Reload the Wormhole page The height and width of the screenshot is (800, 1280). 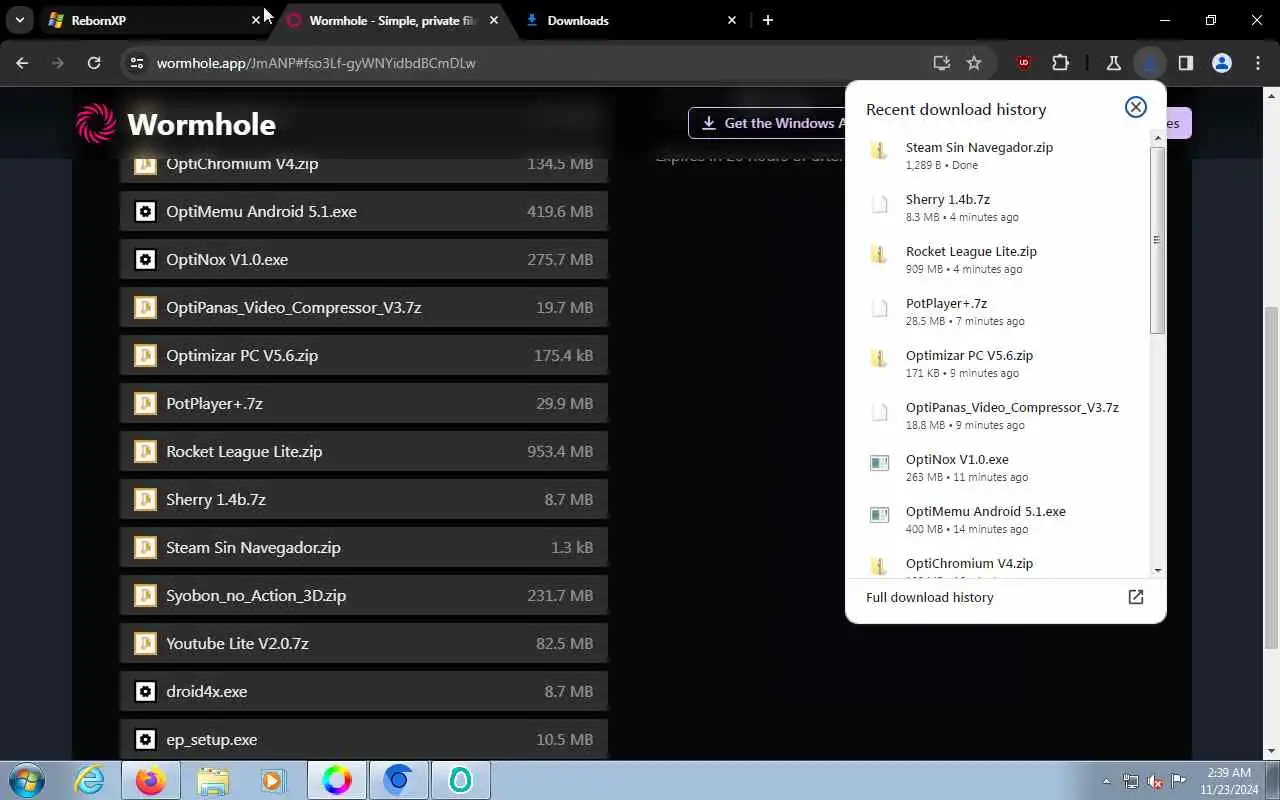[94, 63]
